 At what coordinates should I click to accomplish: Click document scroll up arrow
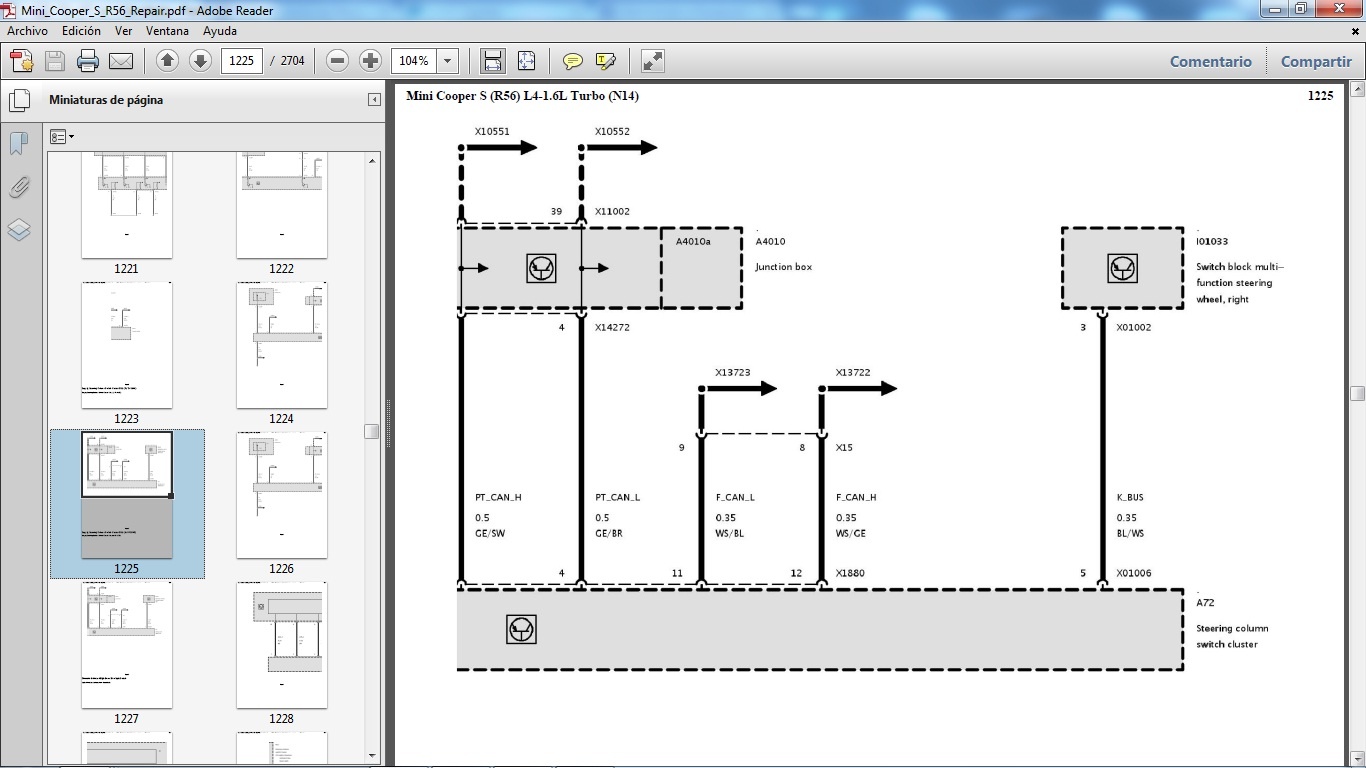click(x=1357, y=91)
